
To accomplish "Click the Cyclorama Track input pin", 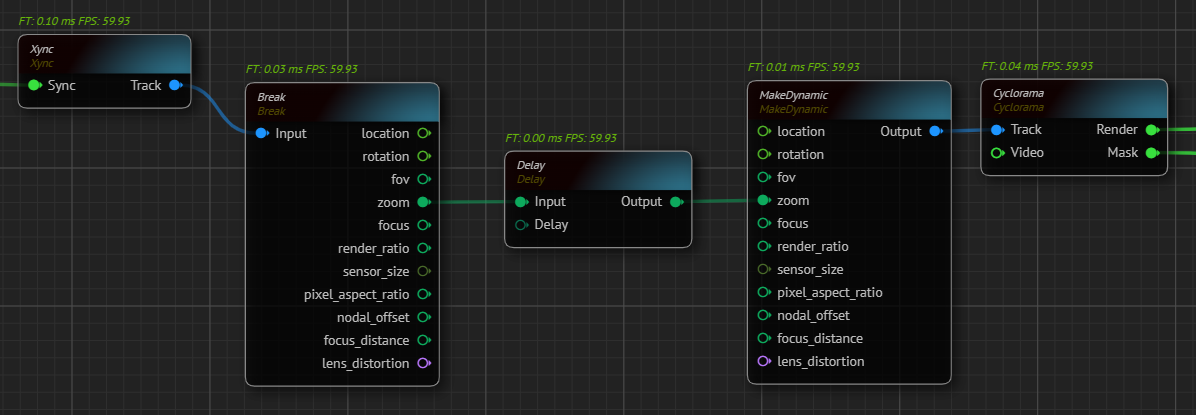I will pos(997,130).
